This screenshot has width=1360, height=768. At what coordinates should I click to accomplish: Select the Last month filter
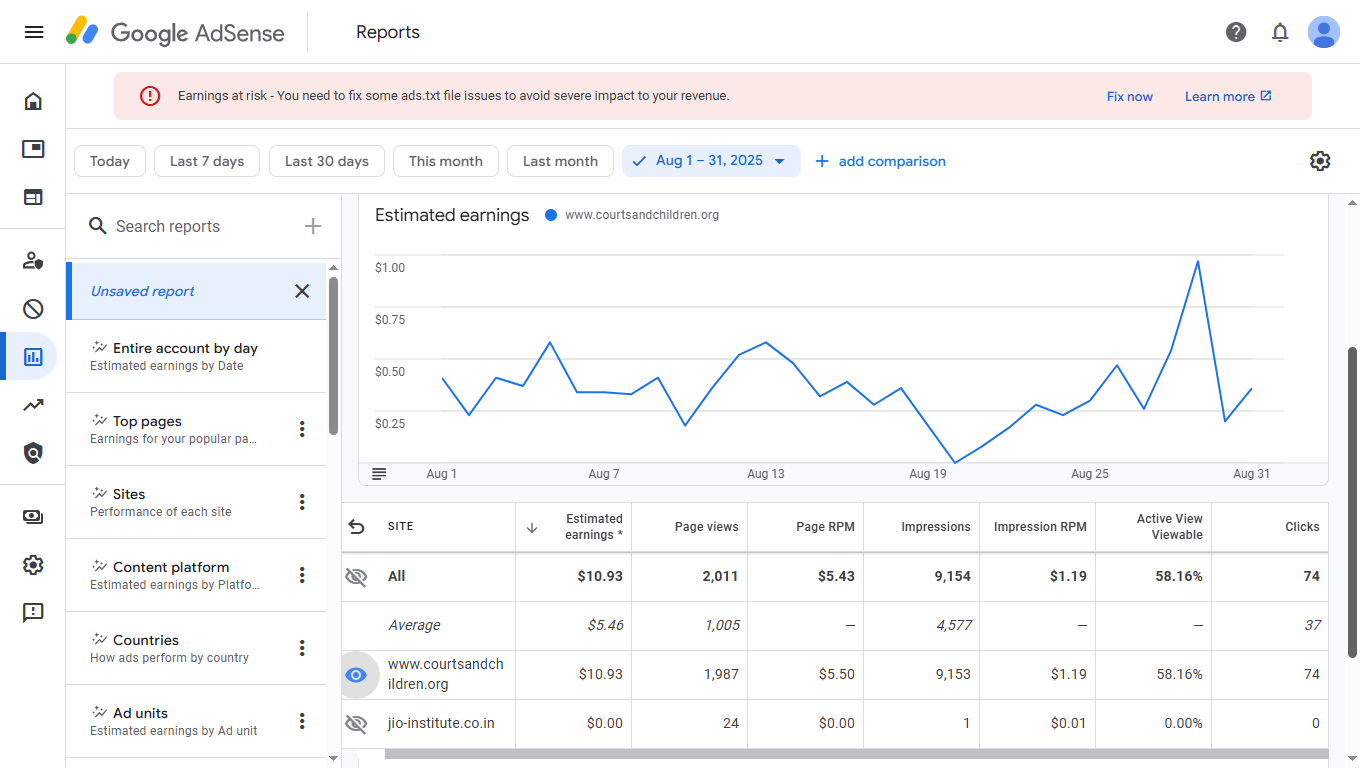(x=560, y=161)
